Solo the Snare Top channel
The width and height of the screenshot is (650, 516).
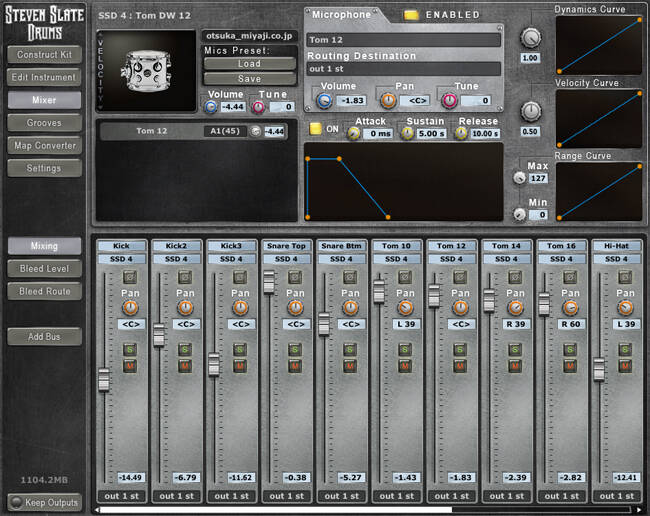click(295, 349)
